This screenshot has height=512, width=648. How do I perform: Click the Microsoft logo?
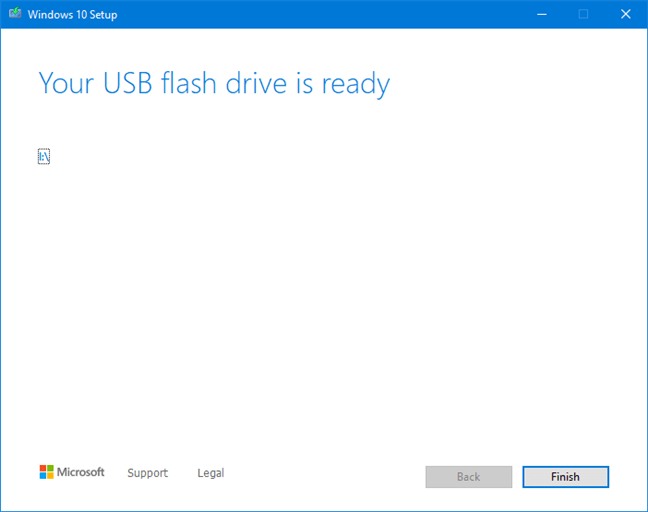pos(72,472)
